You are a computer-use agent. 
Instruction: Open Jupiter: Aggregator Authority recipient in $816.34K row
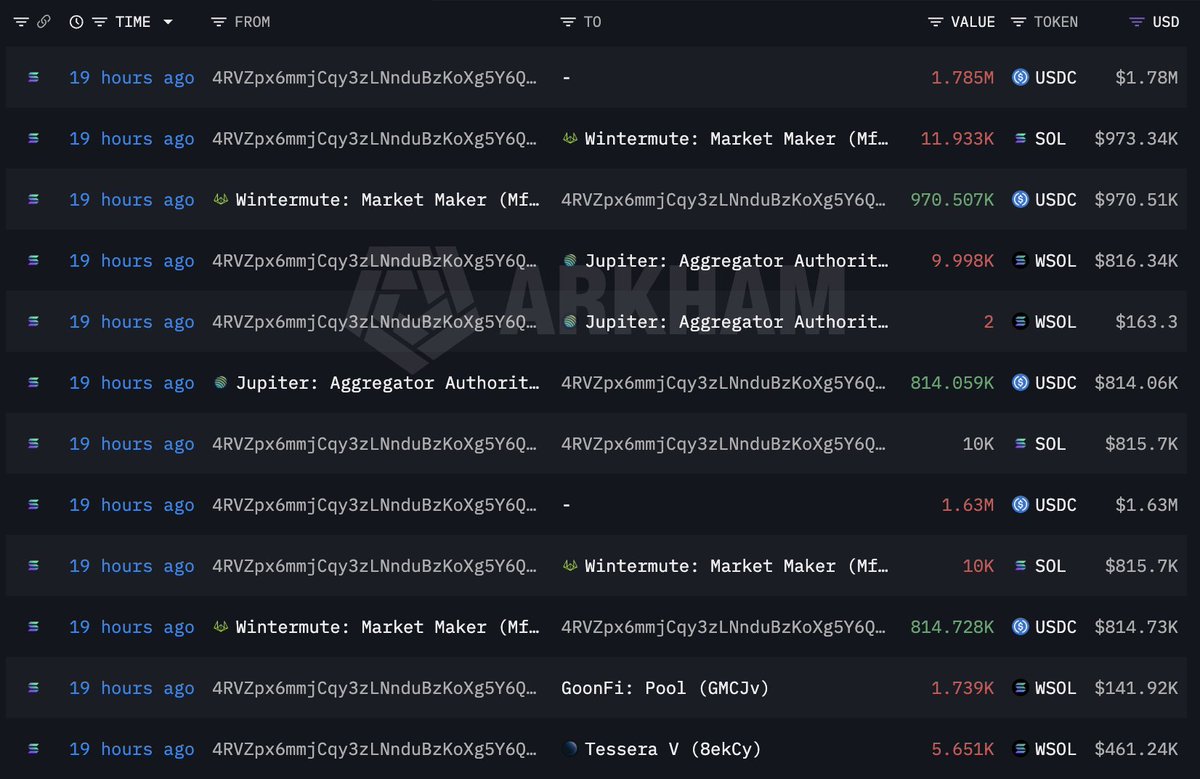pos(737,260)
